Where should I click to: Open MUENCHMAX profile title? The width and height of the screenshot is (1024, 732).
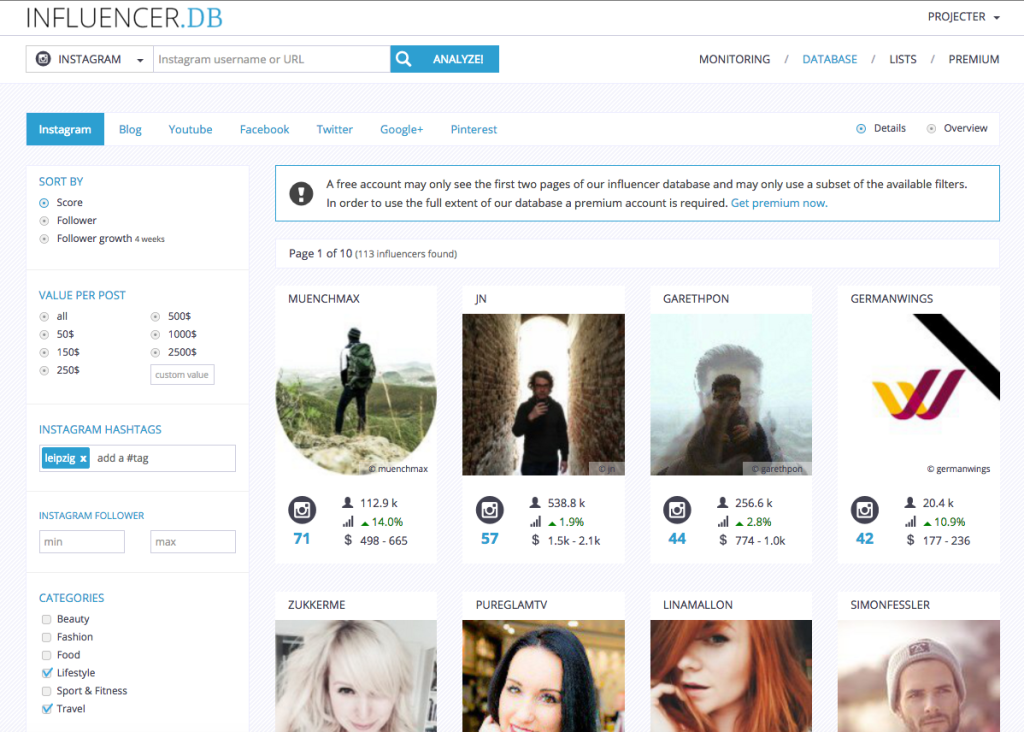[x=324, y=298]
